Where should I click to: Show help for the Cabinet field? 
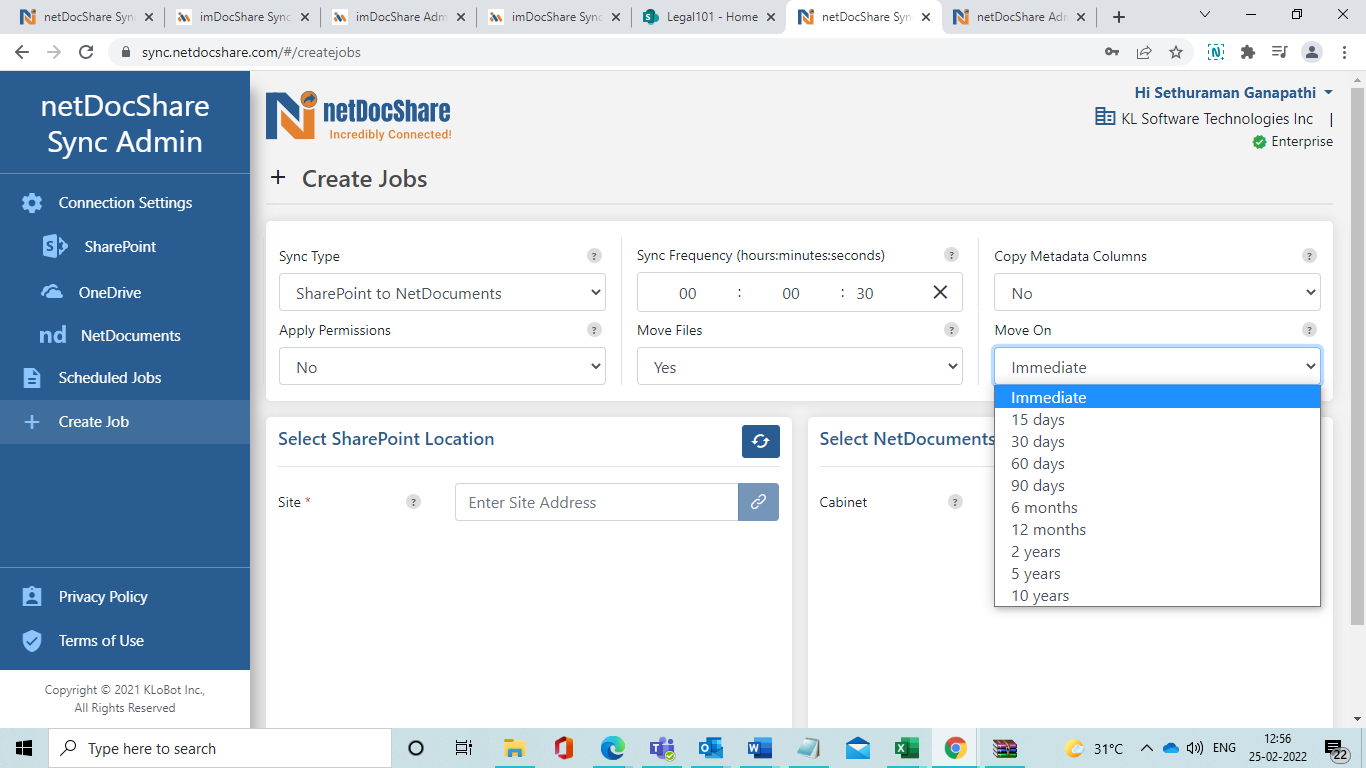point(955,502)
